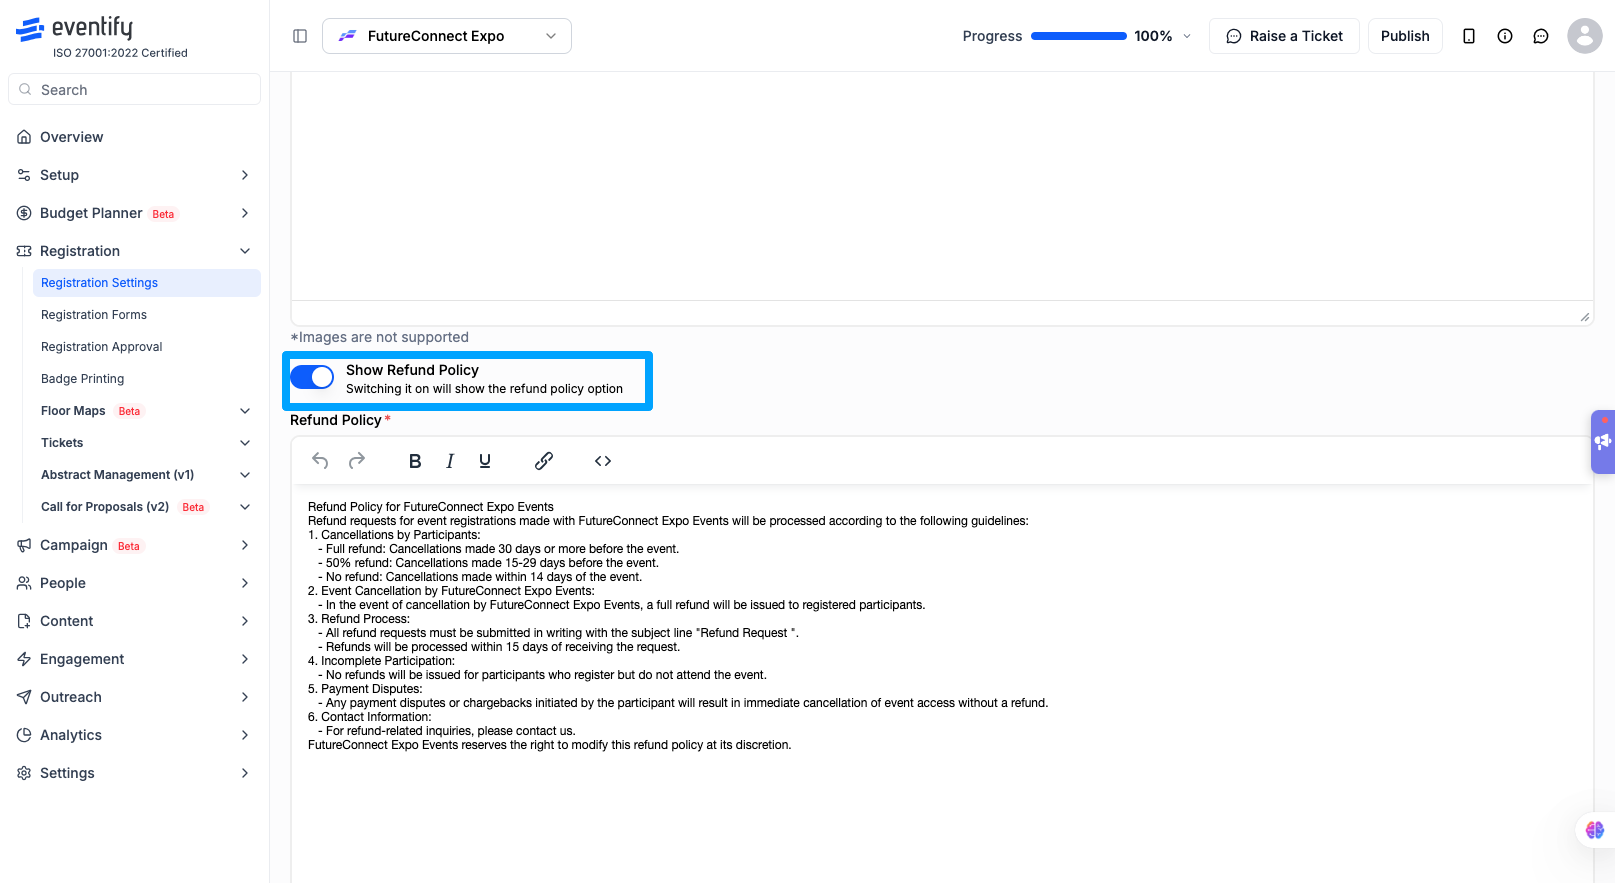This screenshot has width=1615, height=883.
Task: Open Badge Printing page
Action: point(147,379)
